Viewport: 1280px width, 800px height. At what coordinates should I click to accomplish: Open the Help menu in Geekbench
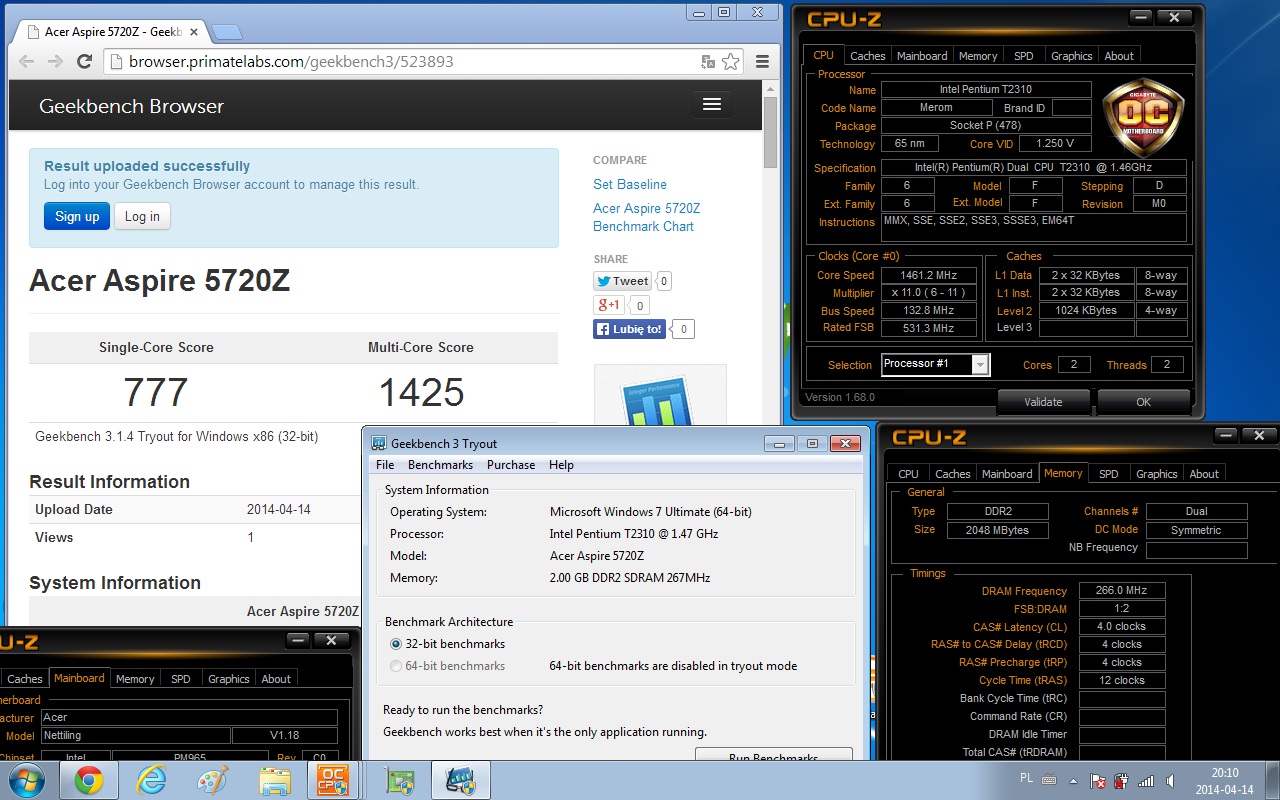561,465
